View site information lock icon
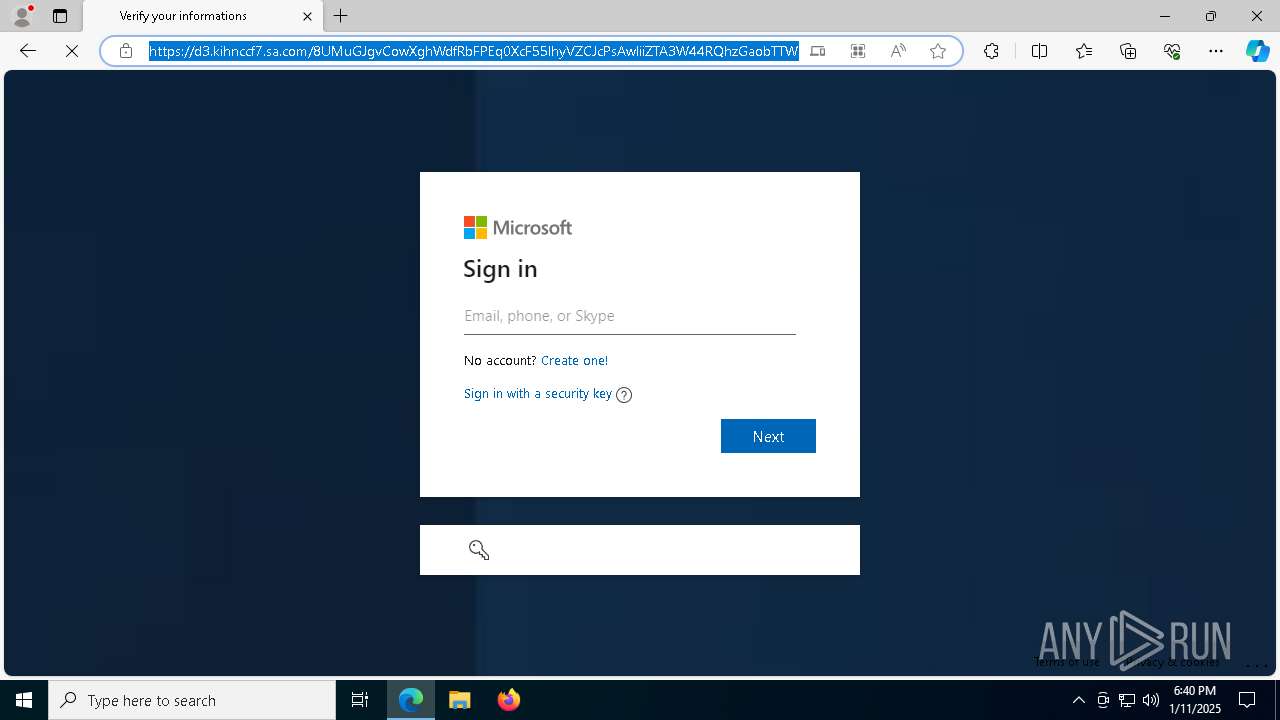Viewport: 1280px width, 720px height. [x=126, y=51]
